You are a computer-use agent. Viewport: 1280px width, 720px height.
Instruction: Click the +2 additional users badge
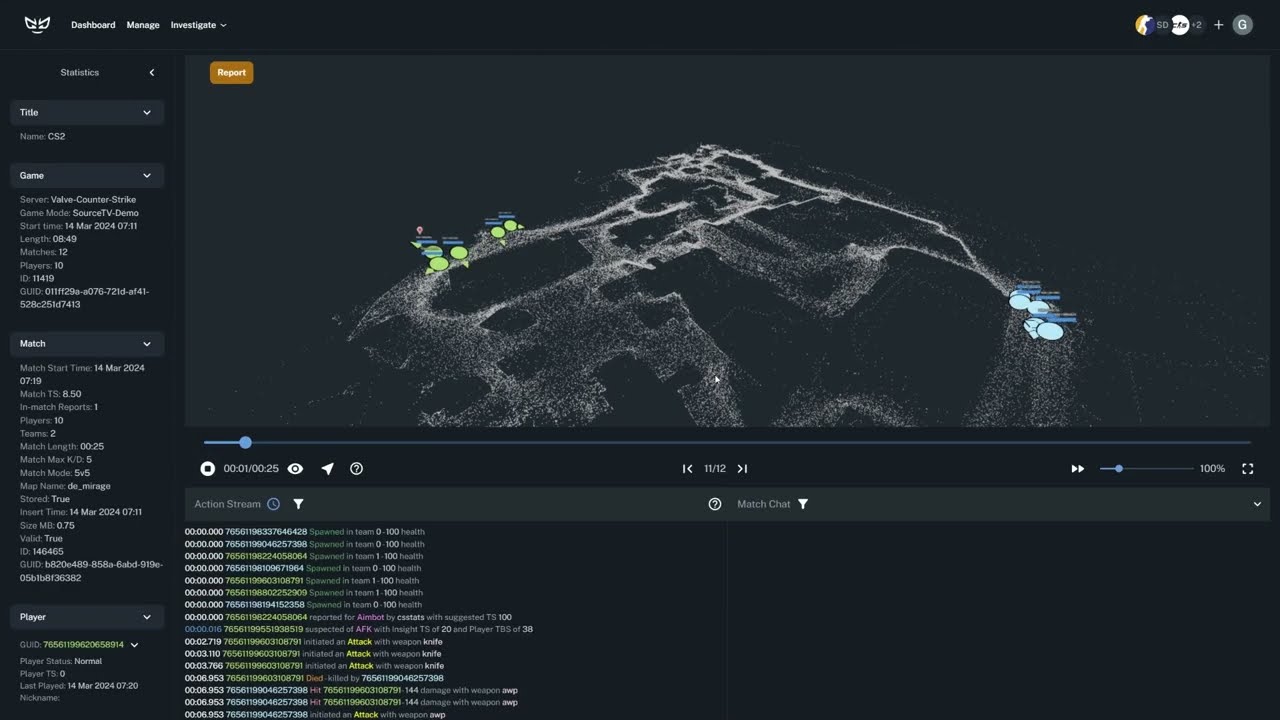(1196, 25)
